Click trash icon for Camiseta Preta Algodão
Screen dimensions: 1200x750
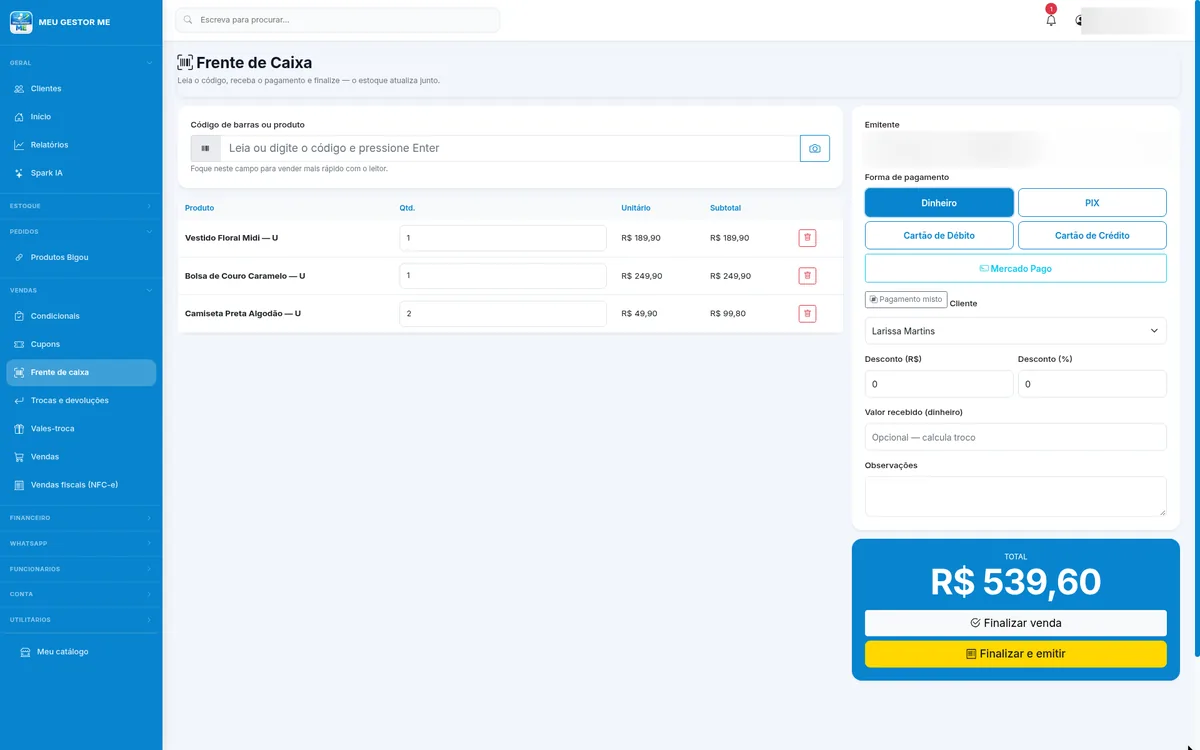tap(807, 314)
